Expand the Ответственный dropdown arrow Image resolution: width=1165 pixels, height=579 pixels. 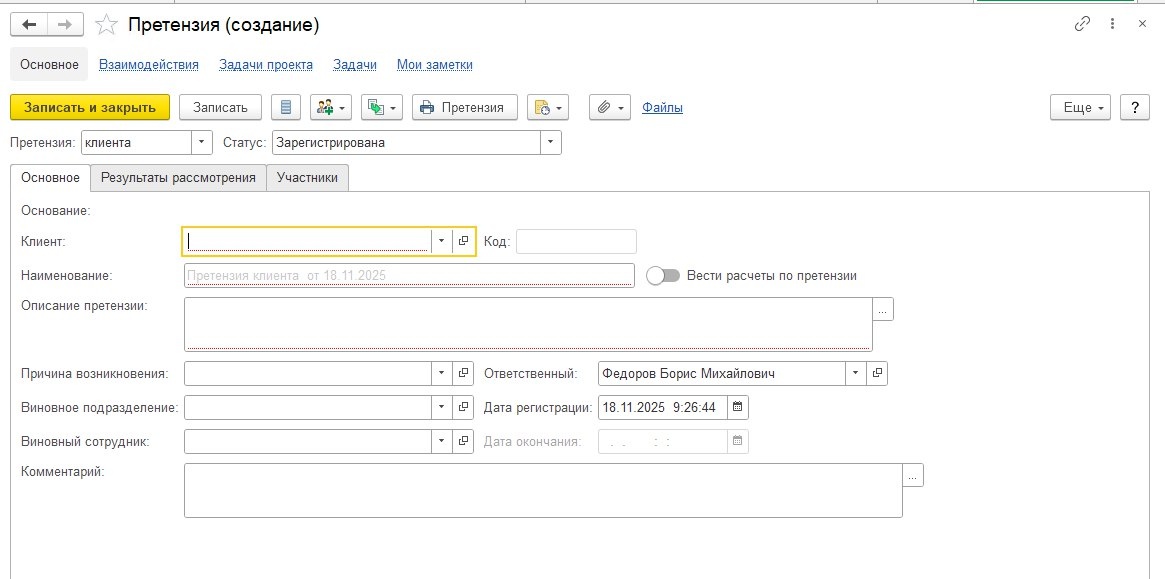point(855,373)
